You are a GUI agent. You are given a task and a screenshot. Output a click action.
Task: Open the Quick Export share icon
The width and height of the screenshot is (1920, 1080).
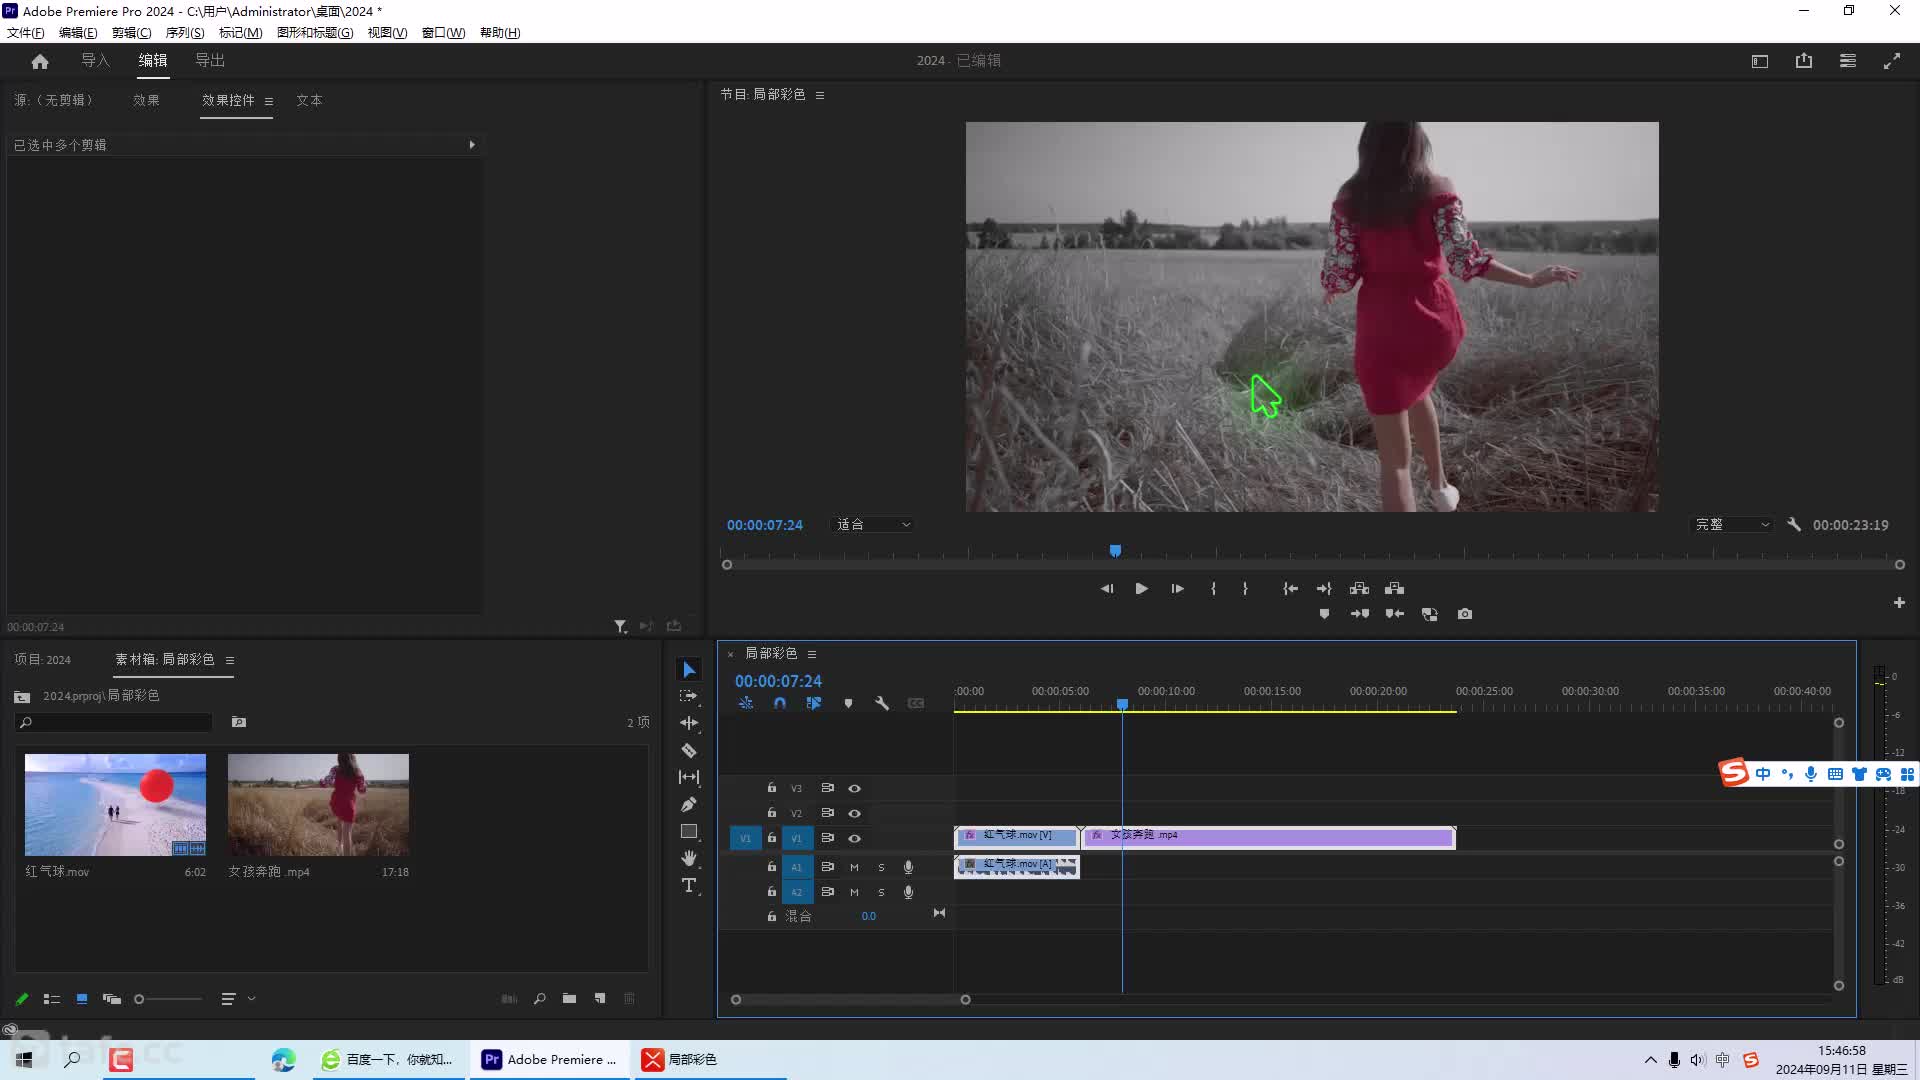(1804, 61)
